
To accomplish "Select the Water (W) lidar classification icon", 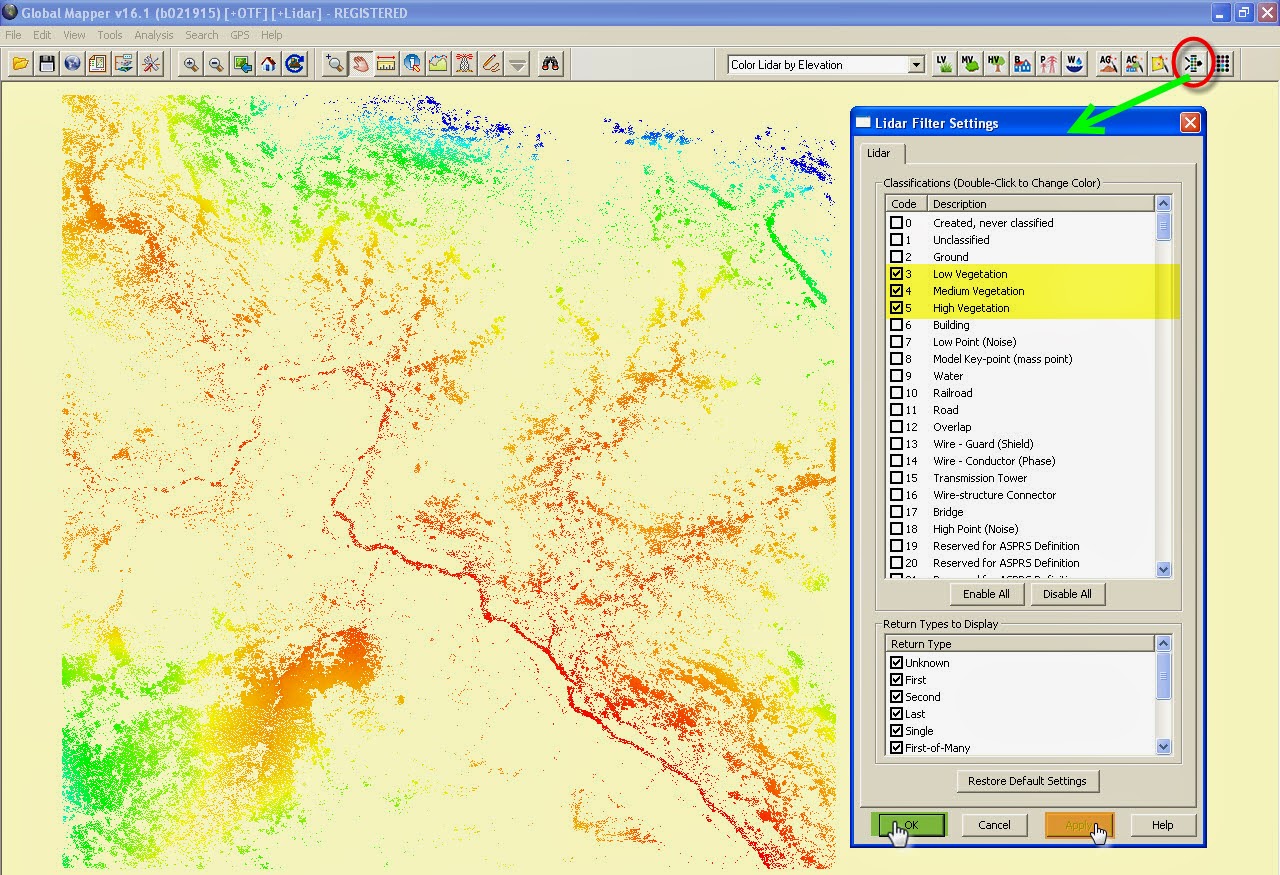I will point(1073,63).
